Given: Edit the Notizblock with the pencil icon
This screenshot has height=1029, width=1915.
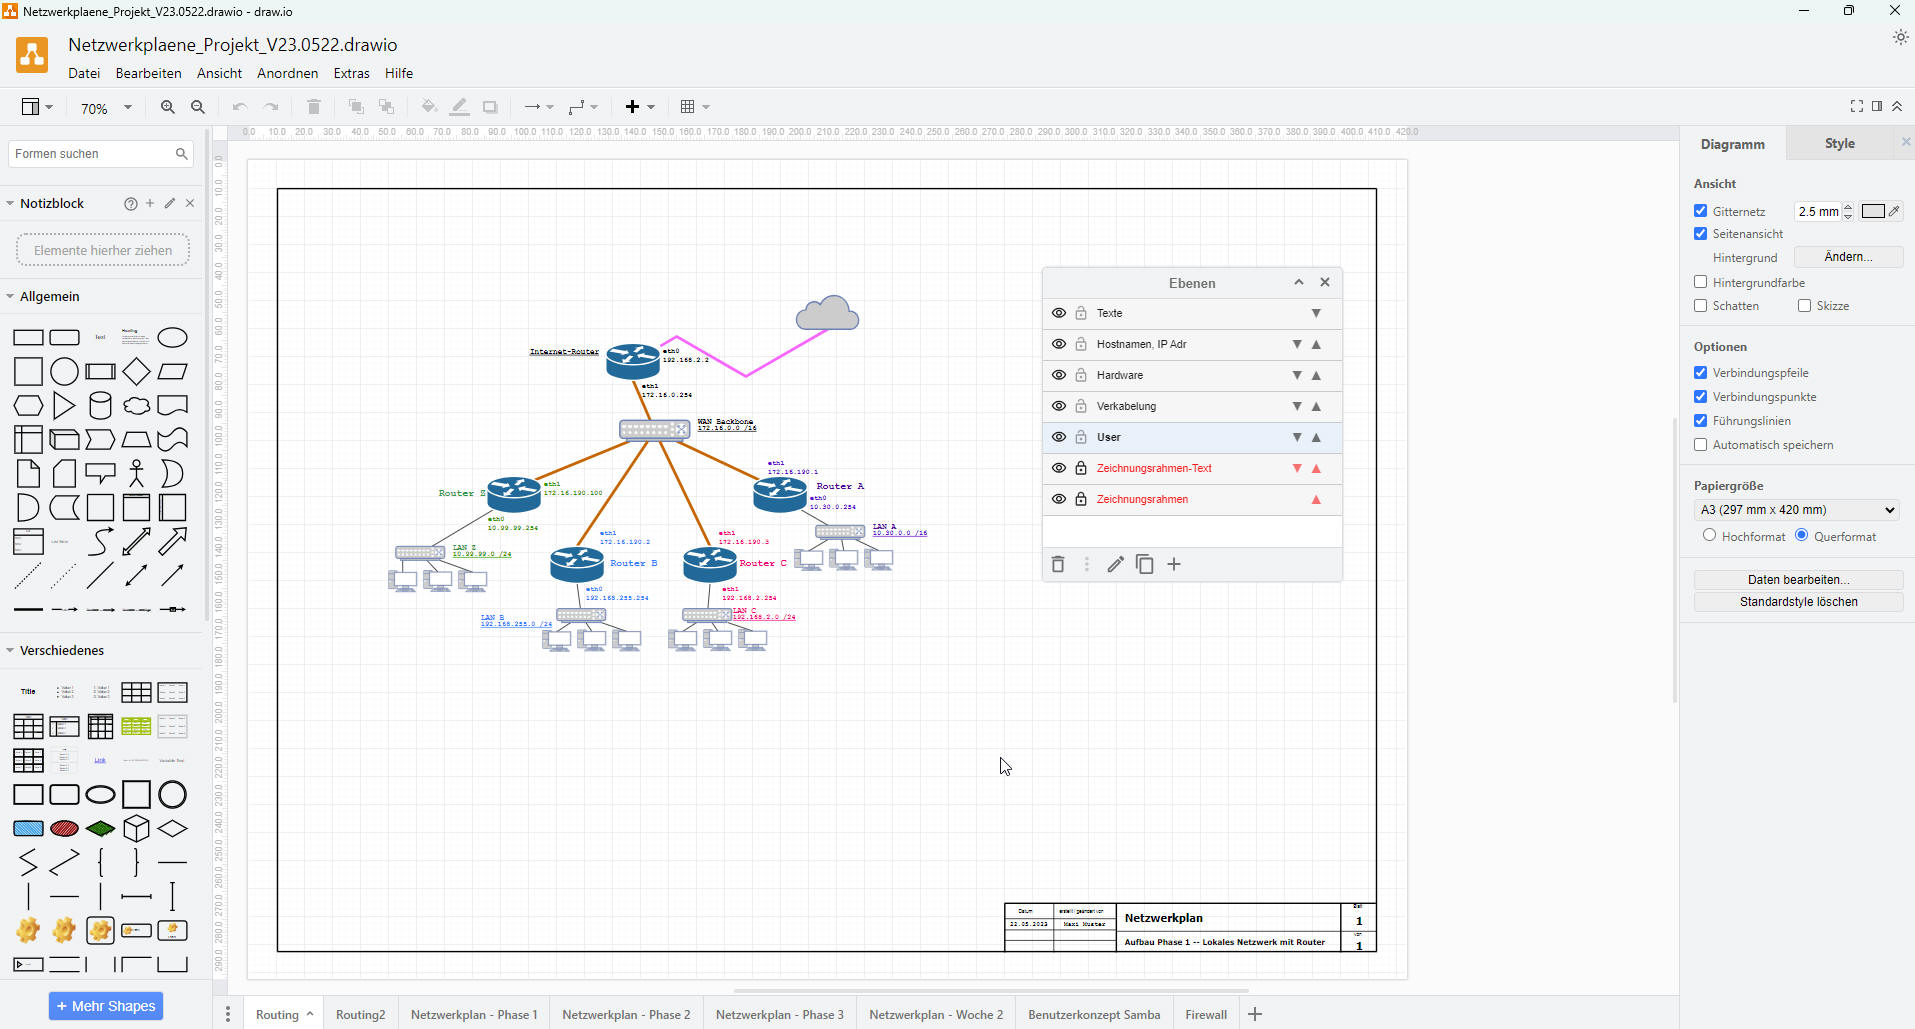Looking at the screenshot, I should point(170,203).
